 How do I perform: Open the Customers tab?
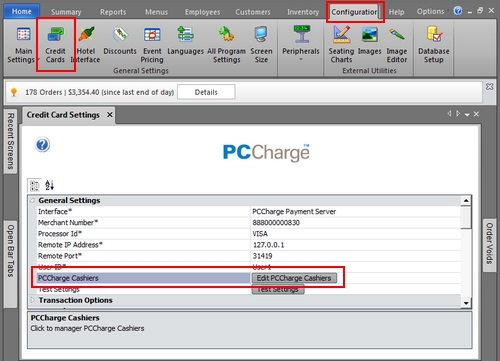click(253, 12)
